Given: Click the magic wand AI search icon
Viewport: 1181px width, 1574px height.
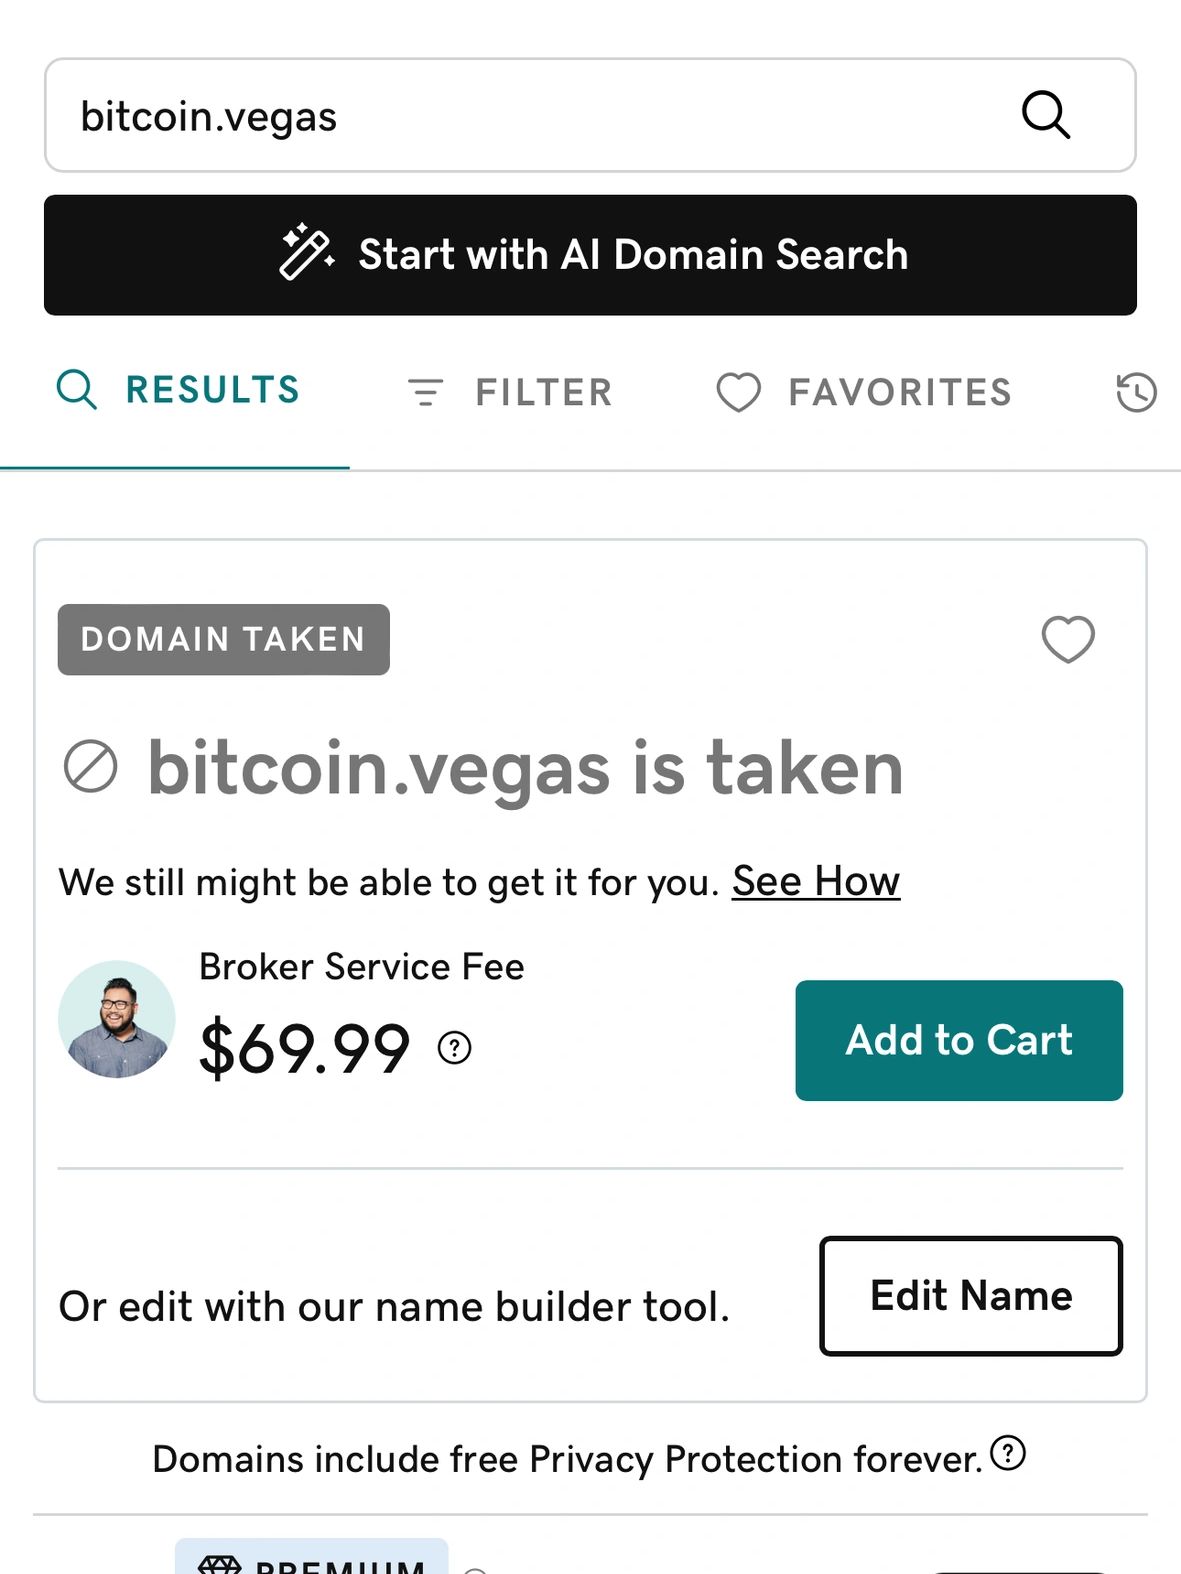Looking at the screenshot, I should [x=306, y=253].
